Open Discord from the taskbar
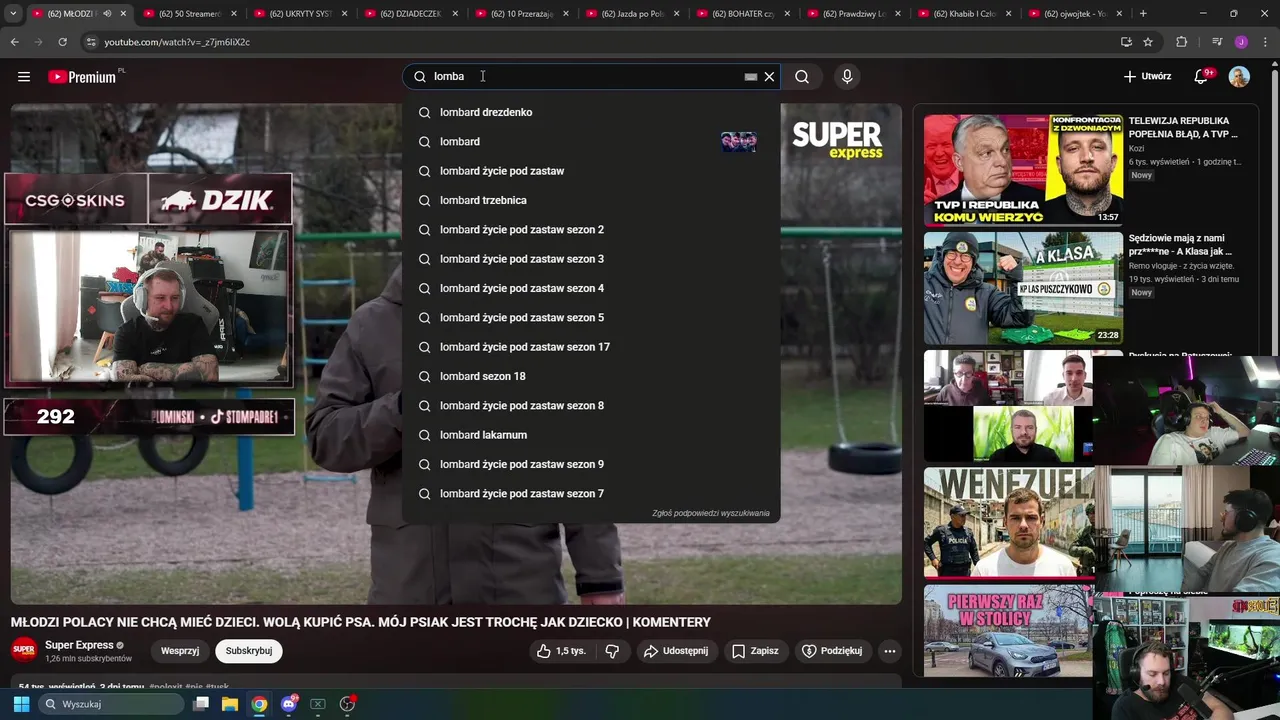Screen dimensions: 1280x720 point(289,704)
